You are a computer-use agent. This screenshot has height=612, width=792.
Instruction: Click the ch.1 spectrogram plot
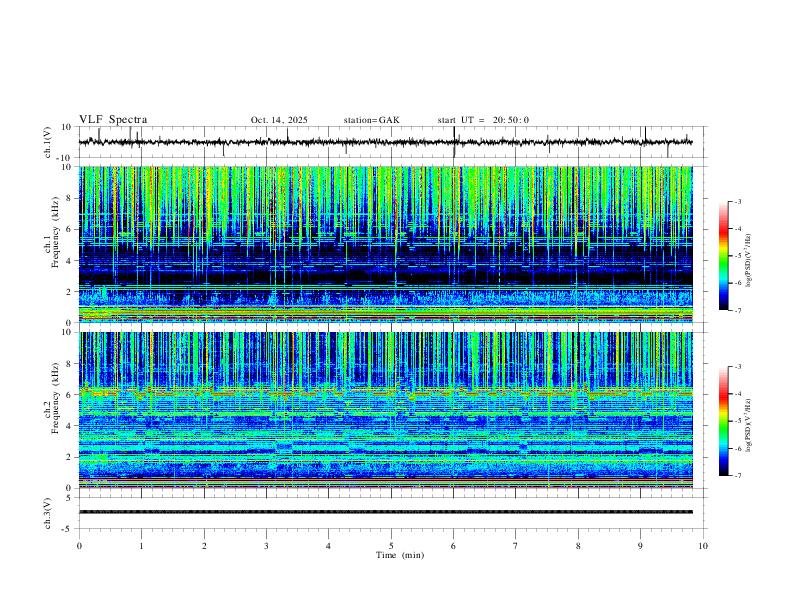385,244
